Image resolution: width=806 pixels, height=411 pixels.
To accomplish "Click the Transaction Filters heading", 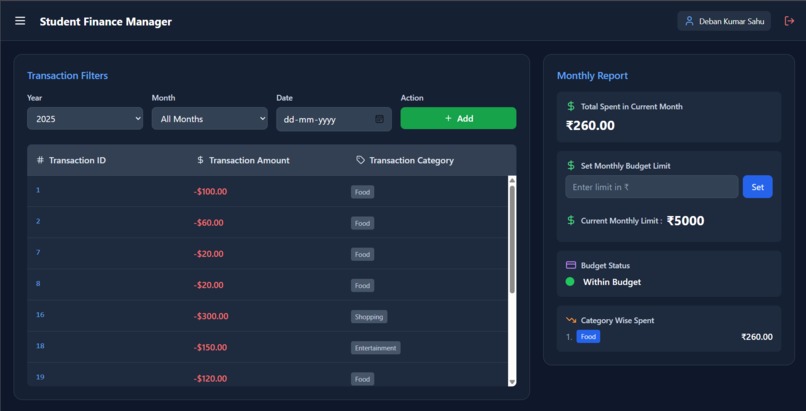I will click(x=67, y=76).
